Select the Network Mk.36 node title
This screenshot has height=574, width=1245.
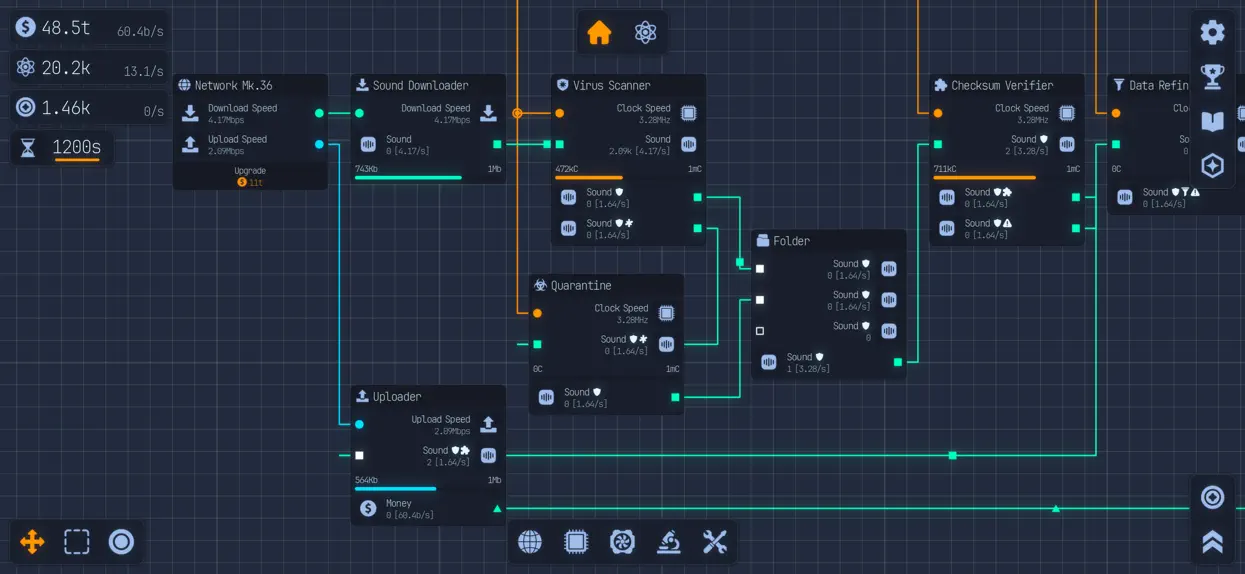233,85
